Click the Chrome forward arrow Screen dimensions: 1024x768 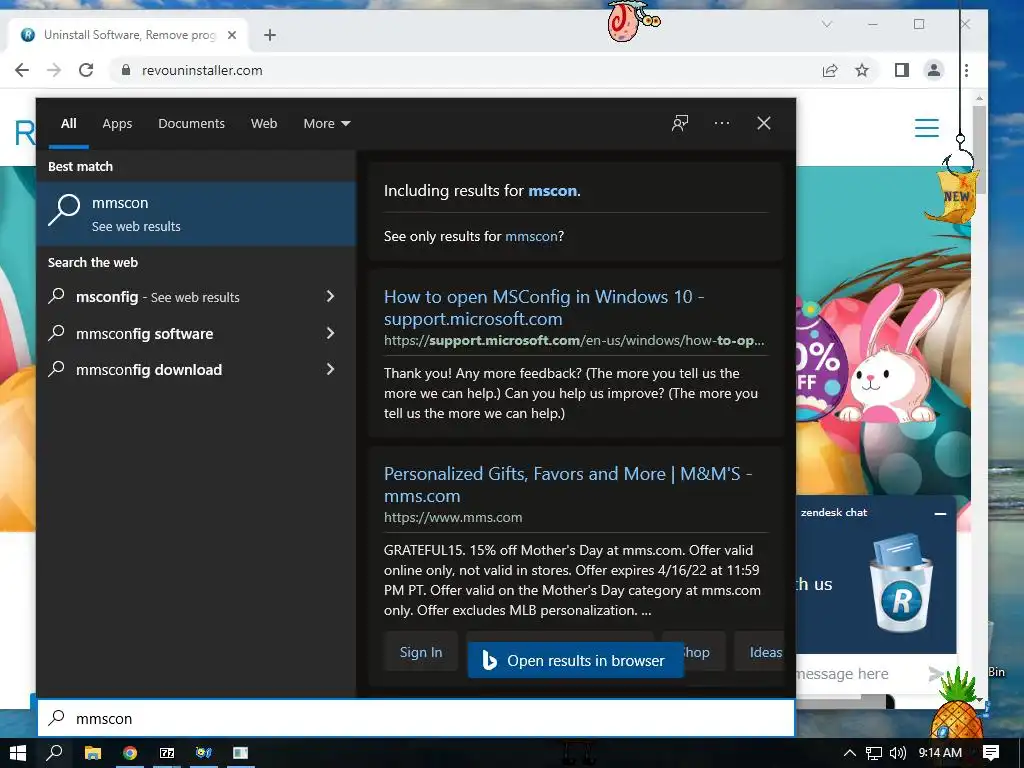[x=54, y=70]
